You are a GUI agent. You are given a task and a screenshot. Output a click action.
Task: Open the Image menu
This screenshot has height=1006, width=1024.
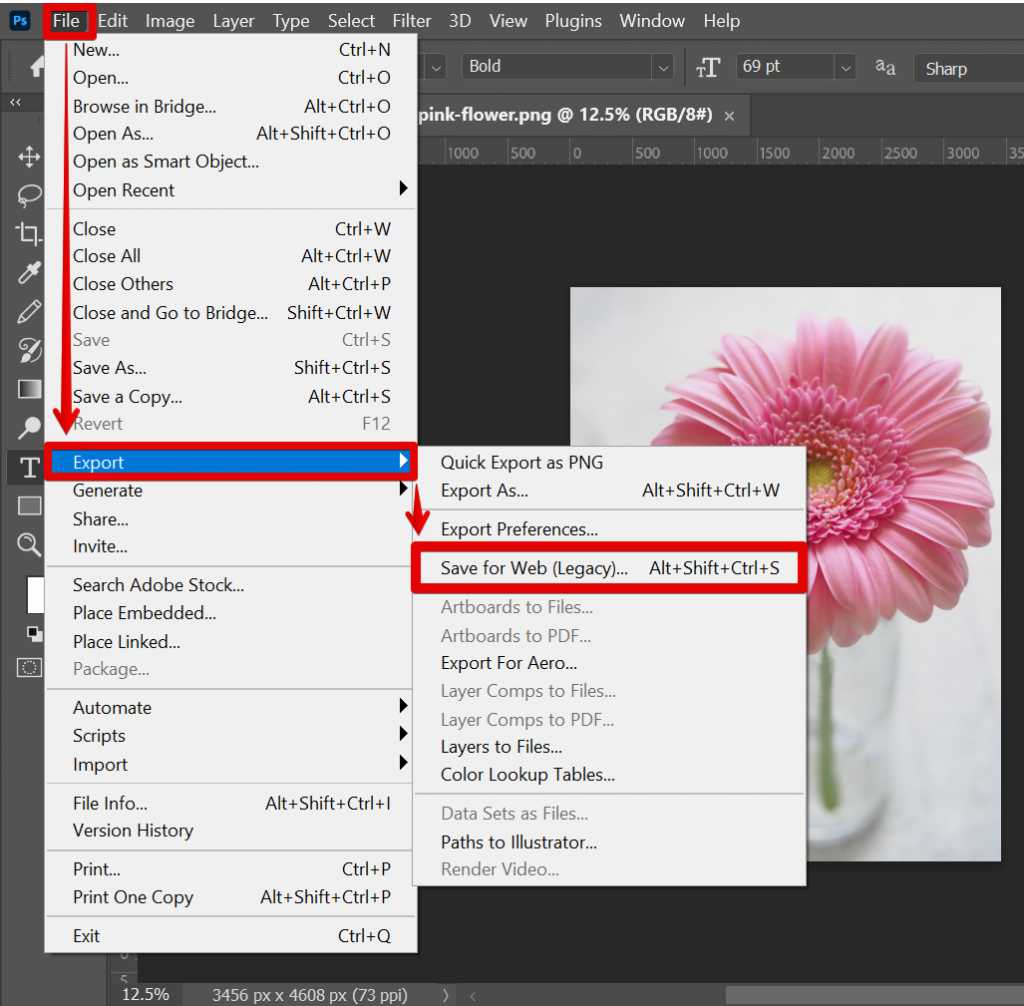tap(169, 20)
